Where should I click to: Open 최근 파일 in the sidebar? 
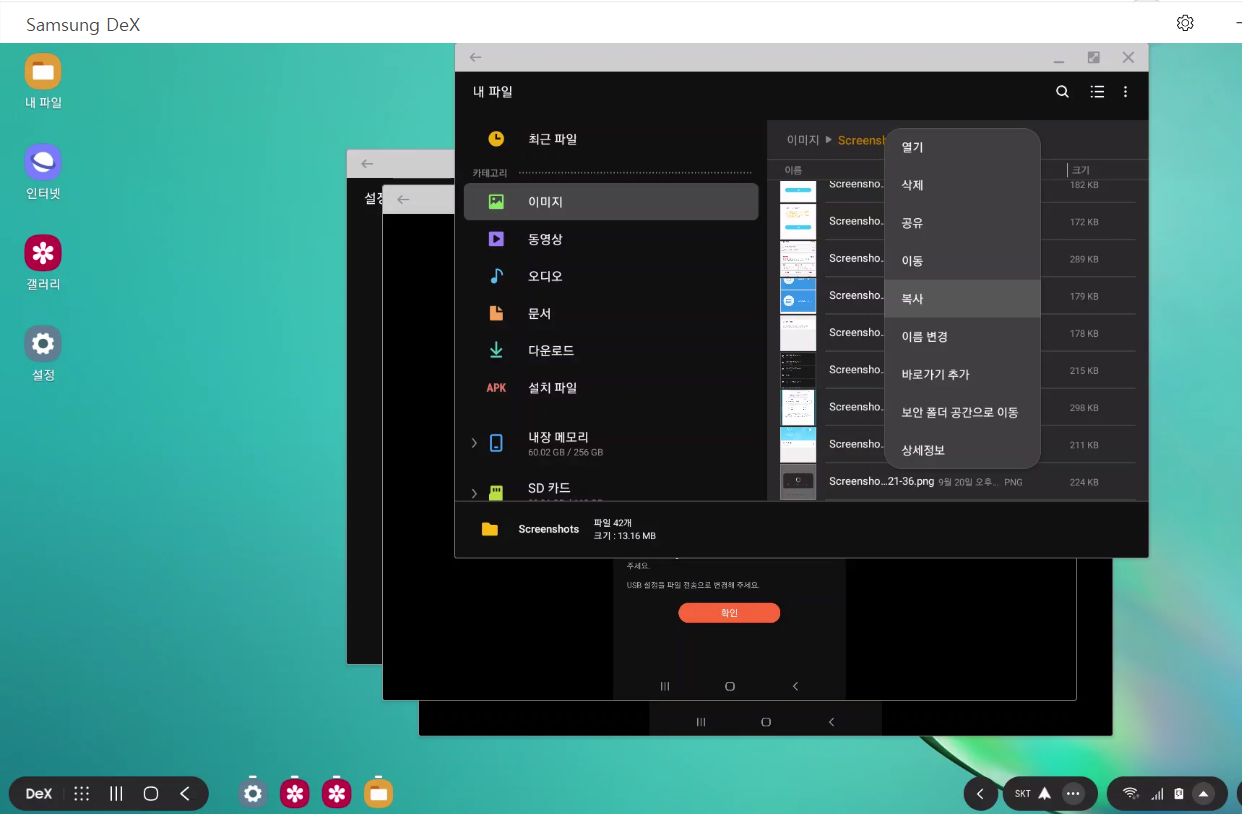coord(611,139)
